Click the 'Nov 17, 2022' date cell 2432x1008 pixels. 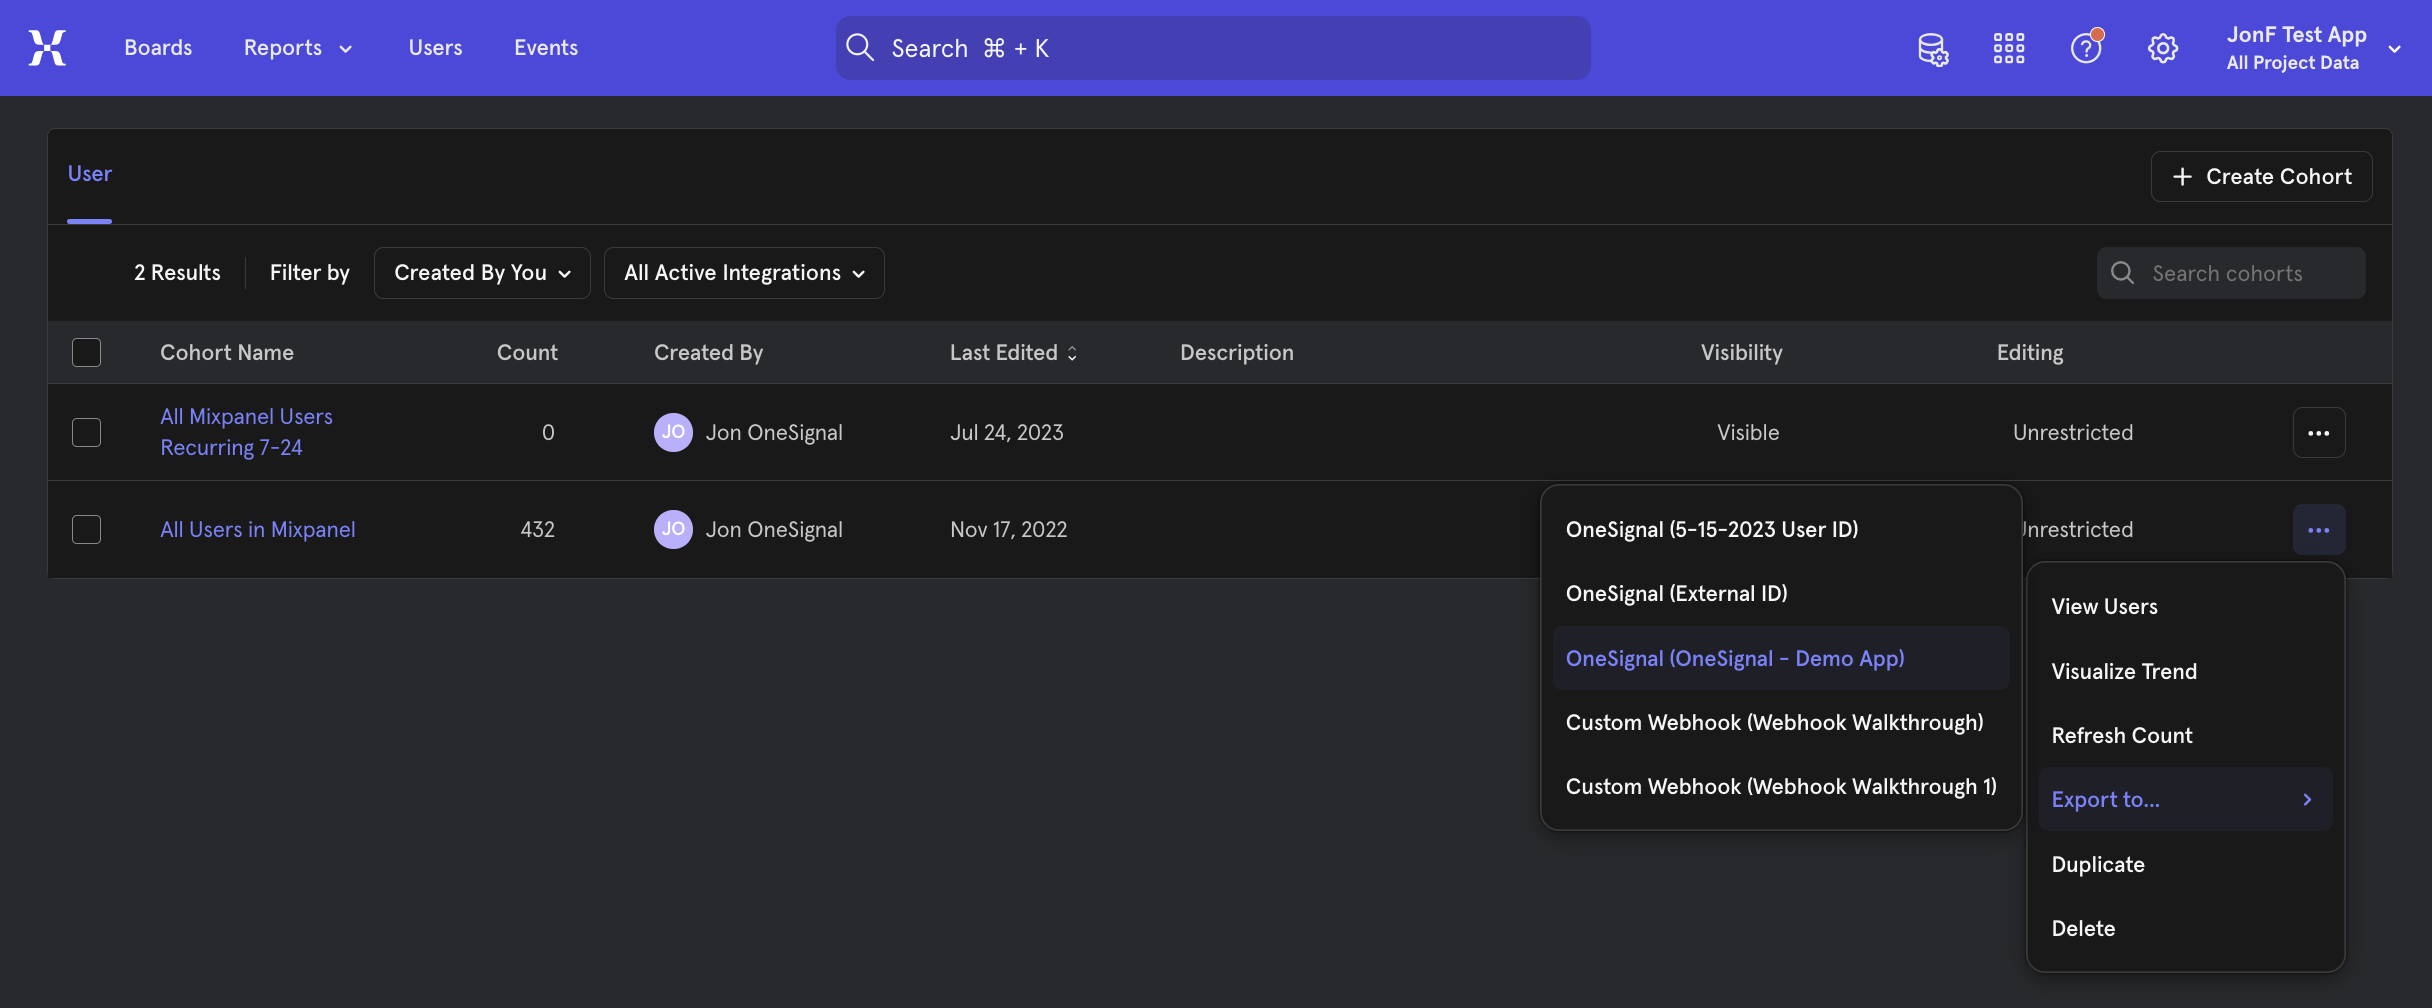pos(1008,529)
